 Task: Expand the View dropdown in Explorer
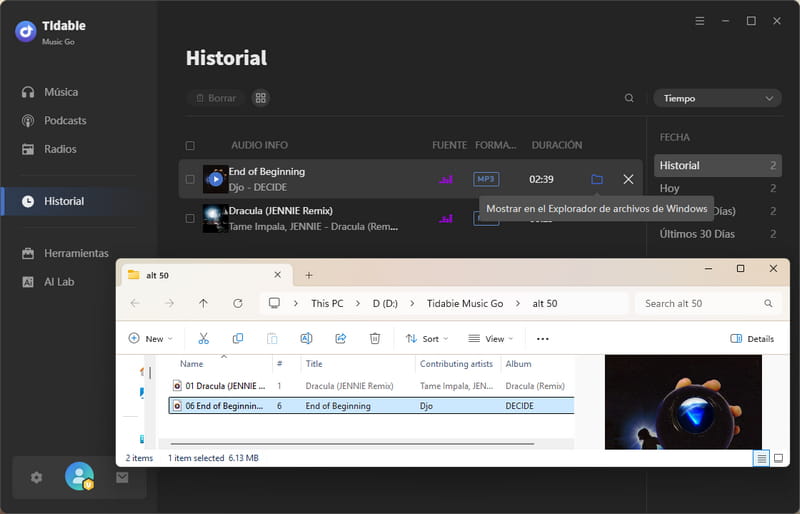point(492,339)
